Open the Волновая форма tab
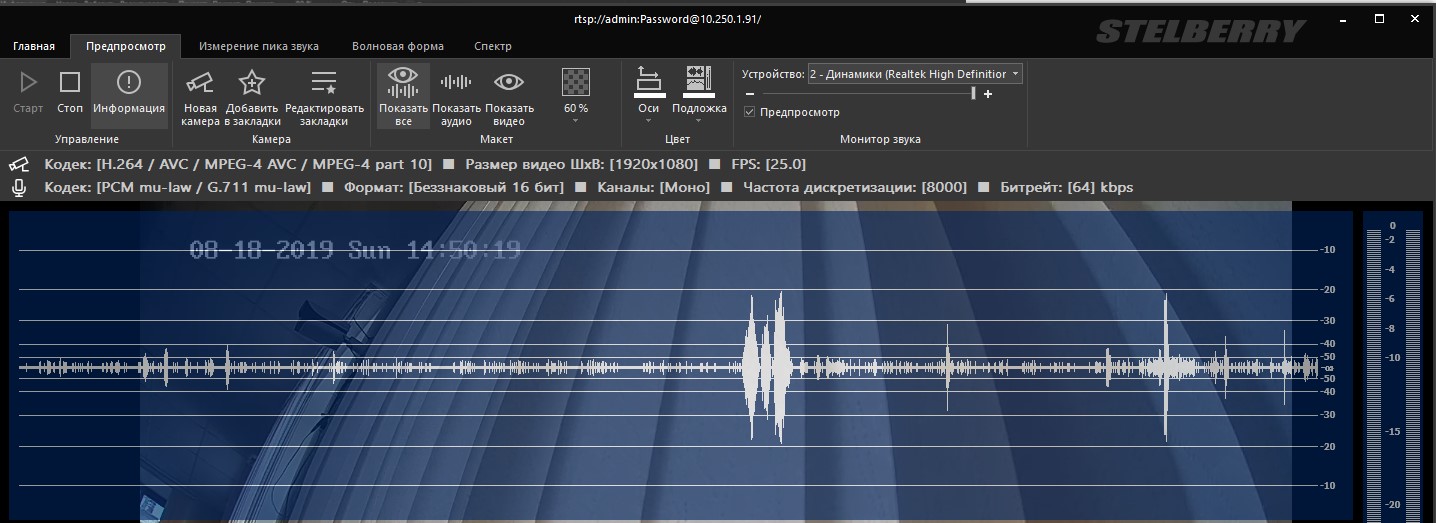 click(x=398, y=46)
